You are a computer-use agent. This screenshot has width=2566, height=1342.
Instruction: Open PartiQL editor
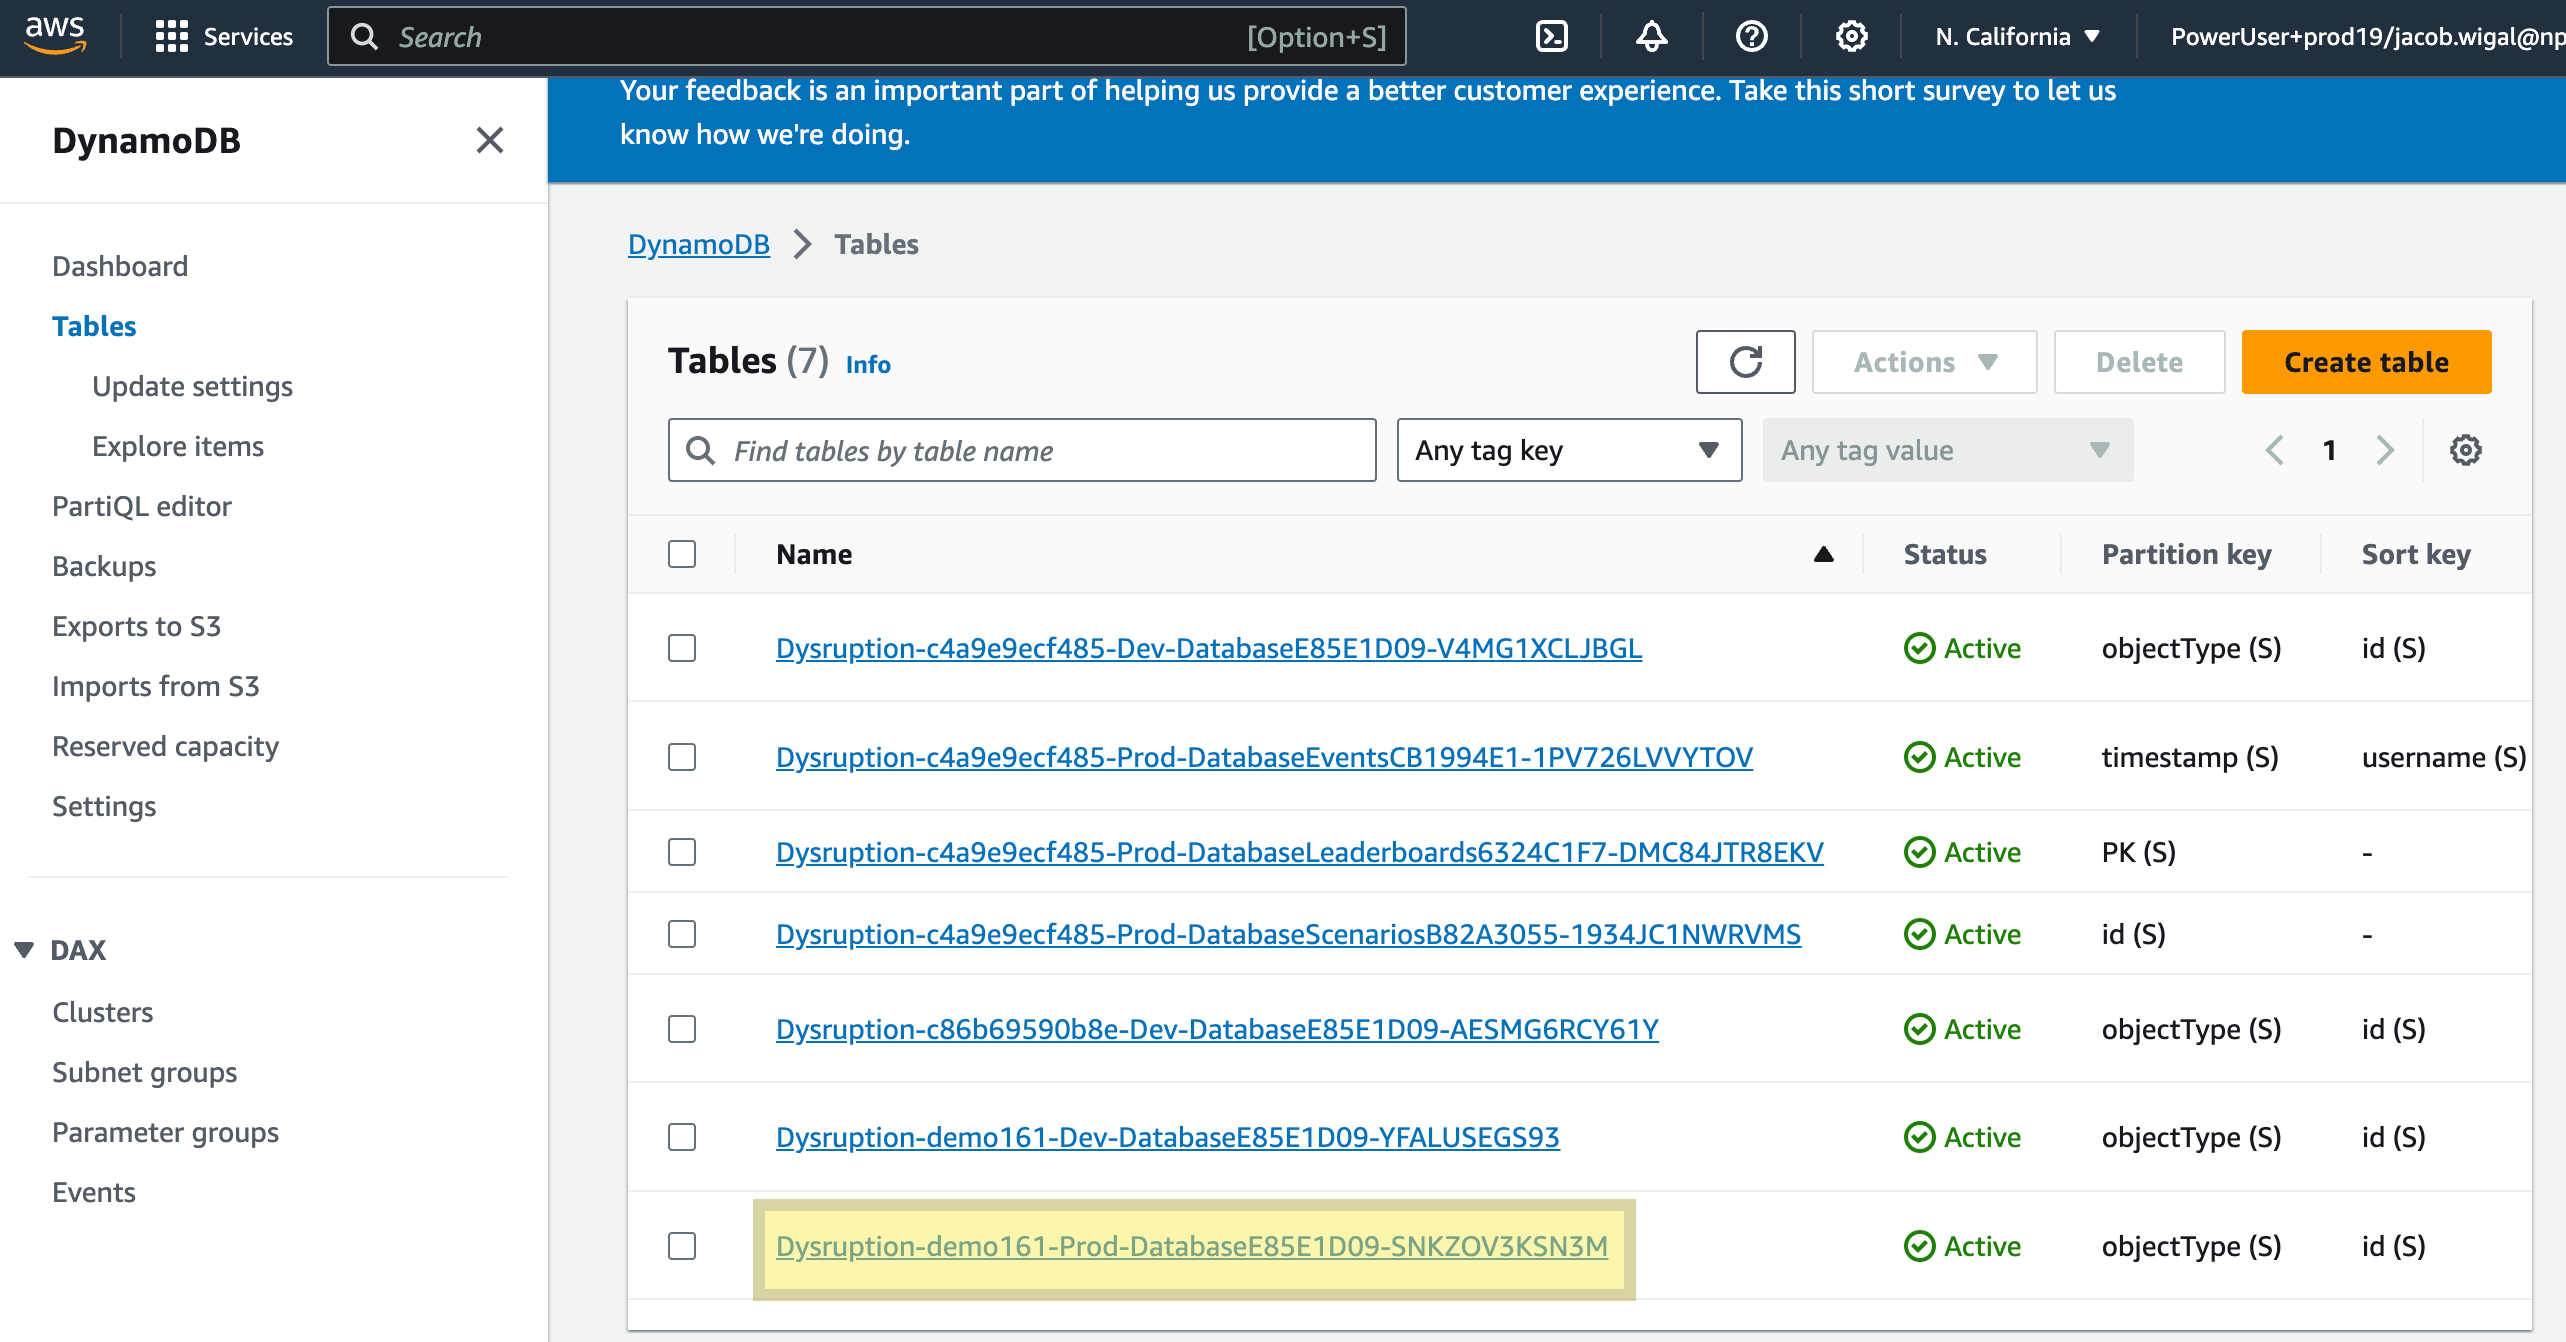point(142,506)
